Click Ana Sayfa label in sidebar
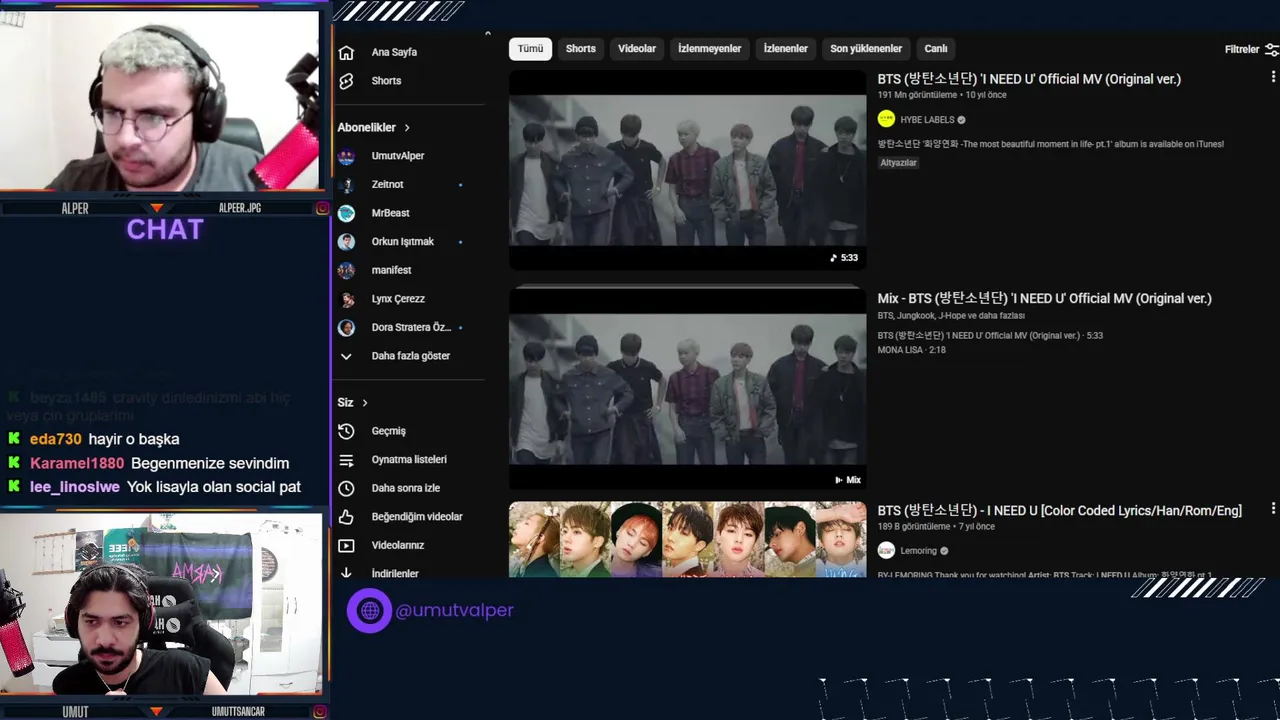This screenshot has height=720, width=1280. click(x=394, y=52)
